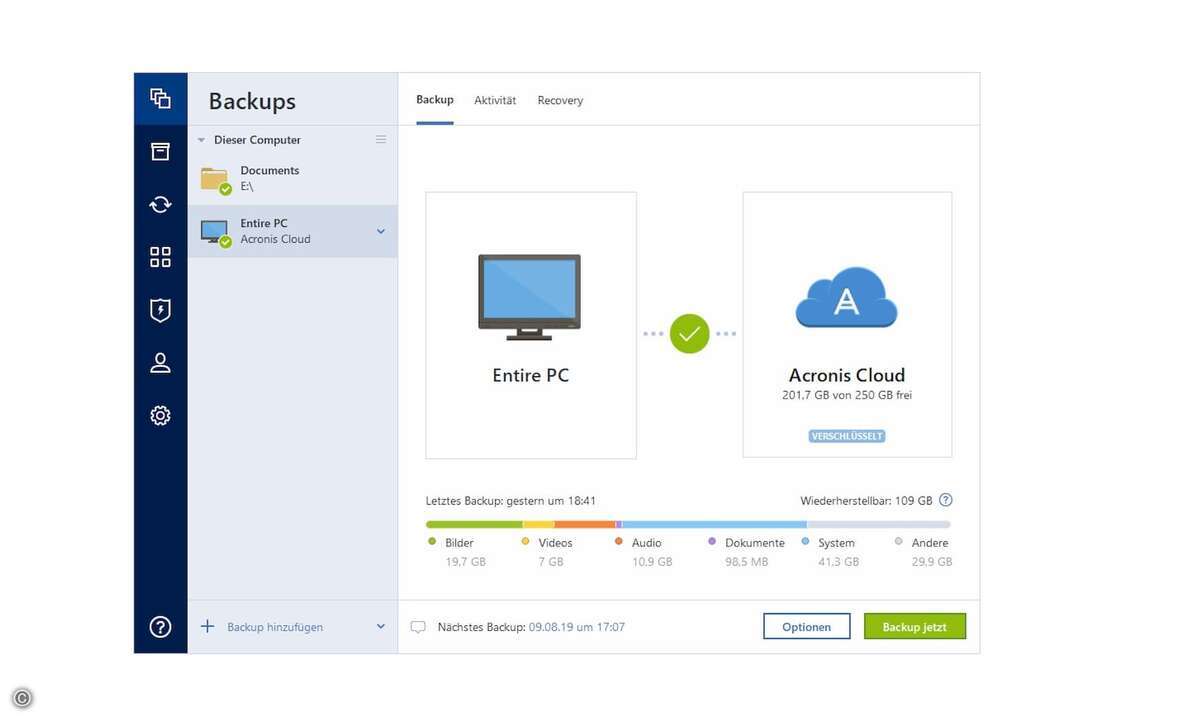
Task: Switch to the Aktivität tab
Action: tap(495, 100)
